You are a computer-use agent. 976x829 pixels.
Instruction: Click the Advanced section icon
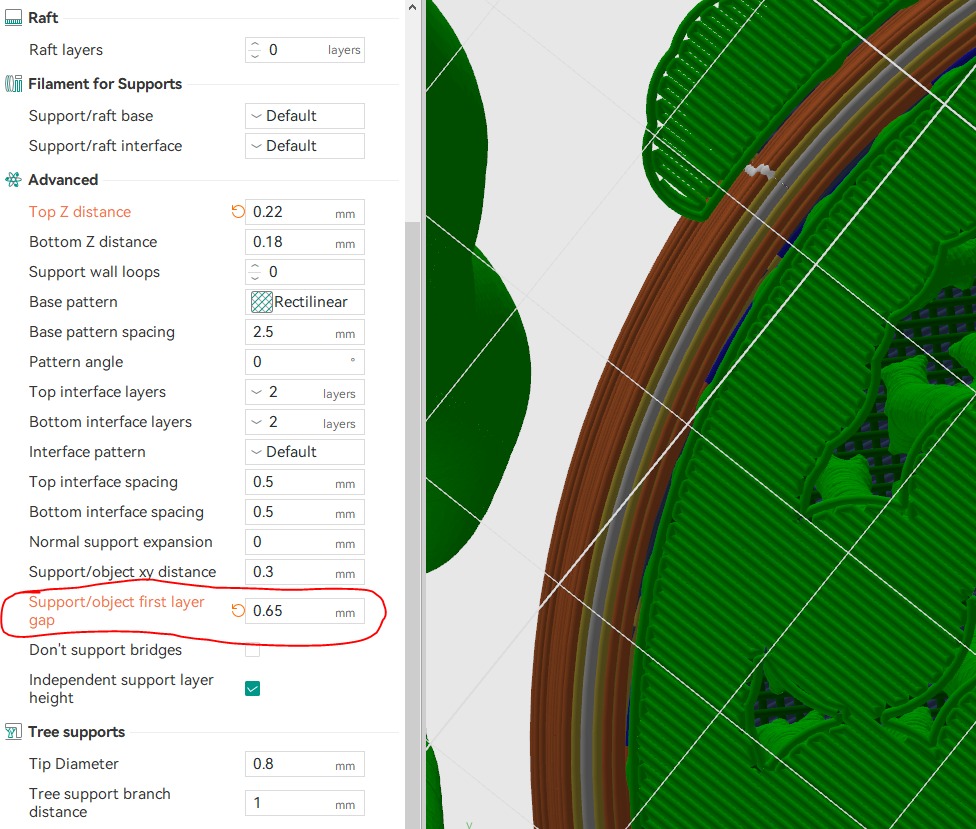pyautogui.click(x=13, y=180)
